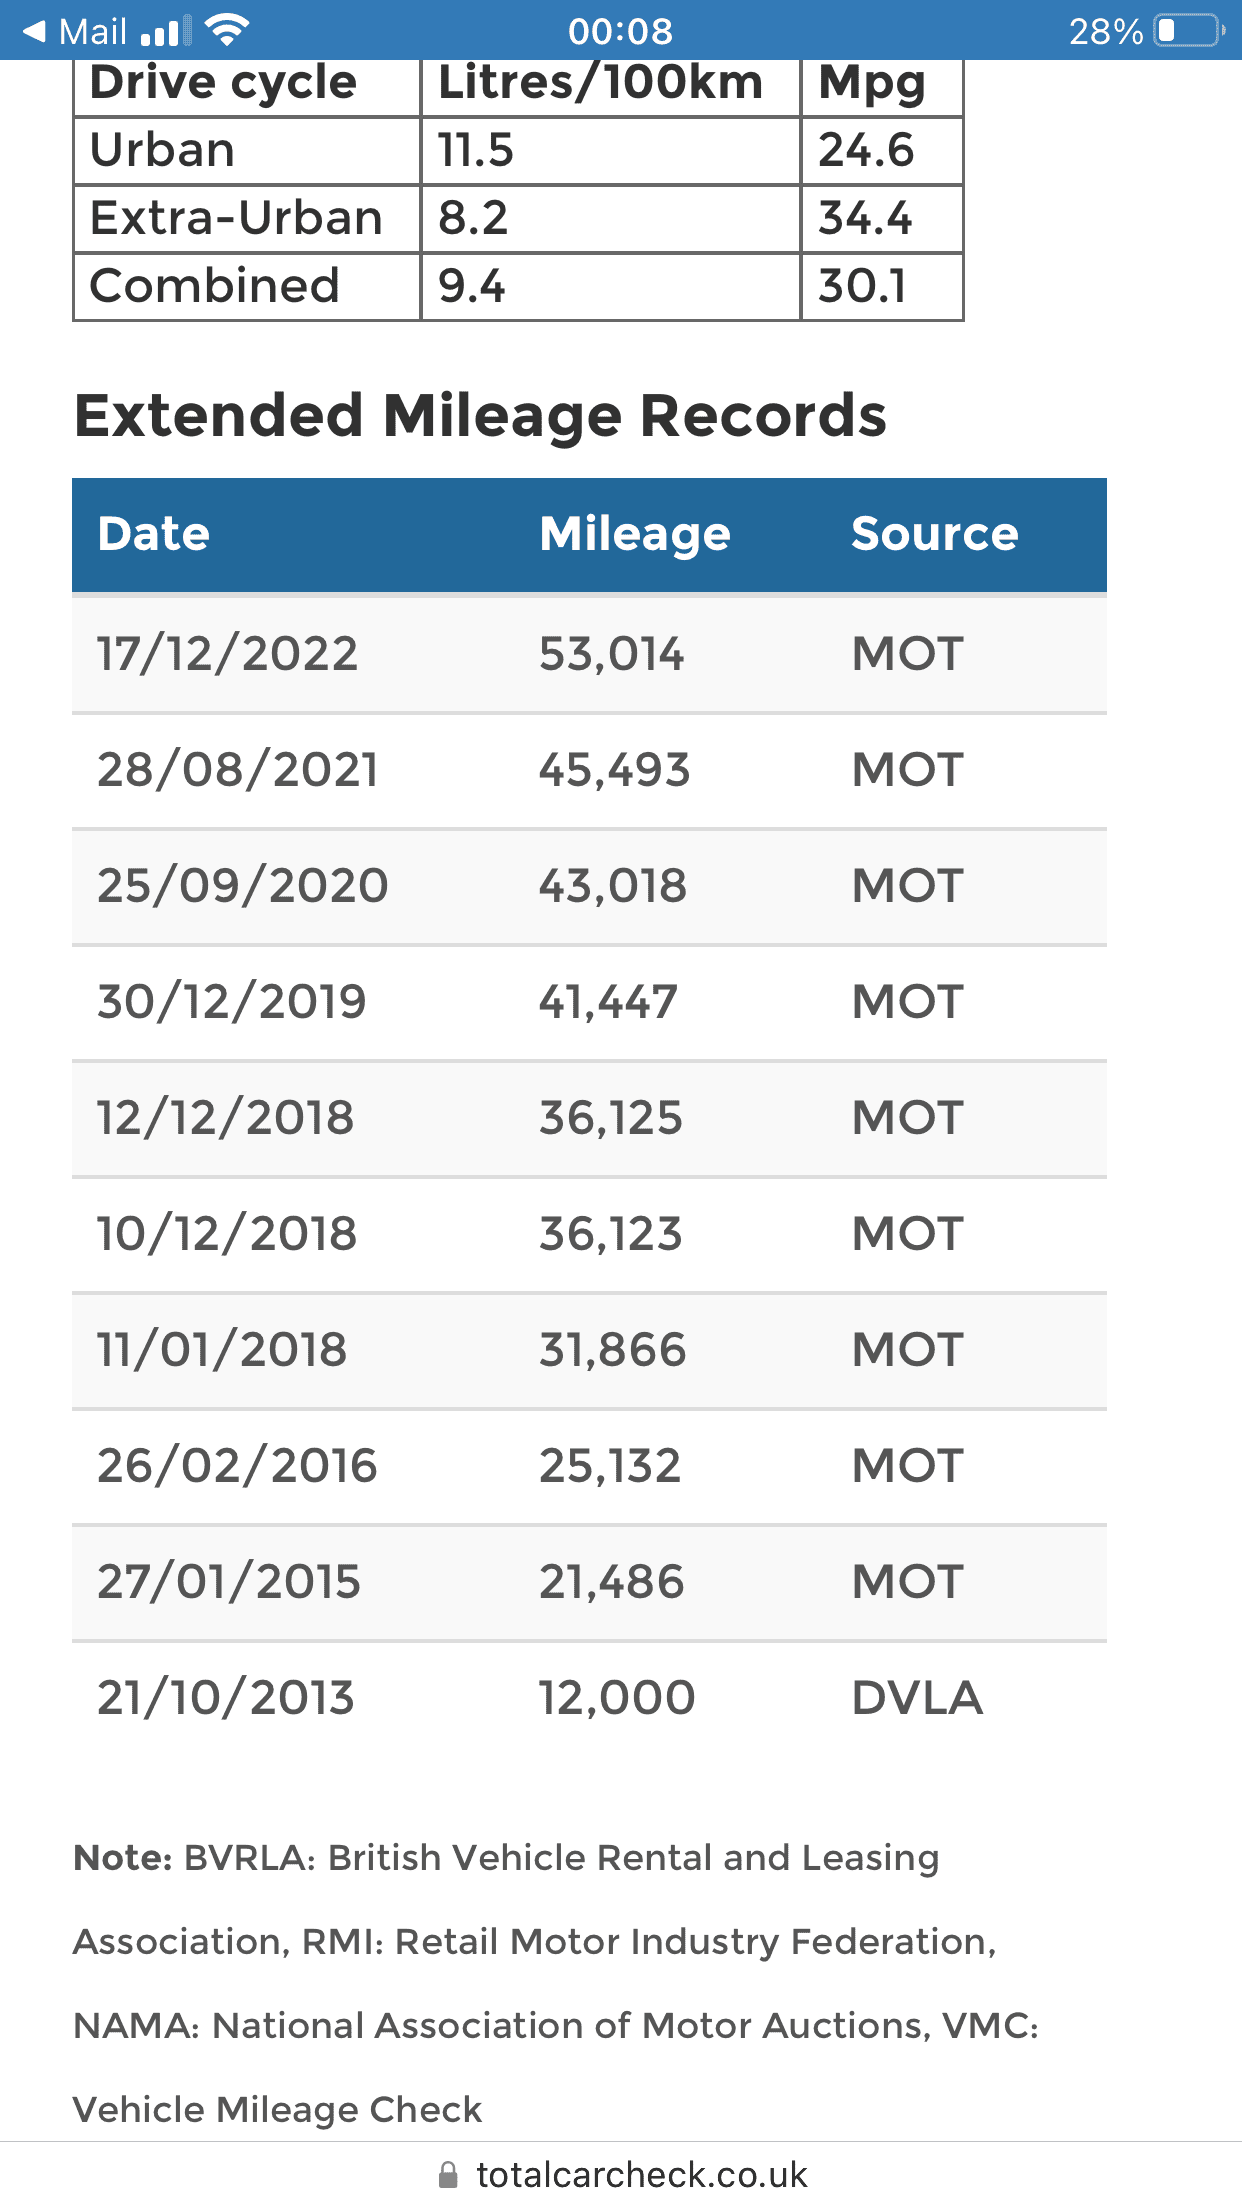The image size is (1242, 2208).
Task: Tap the 00:08 clock in status bar
Action: point(620,31)
